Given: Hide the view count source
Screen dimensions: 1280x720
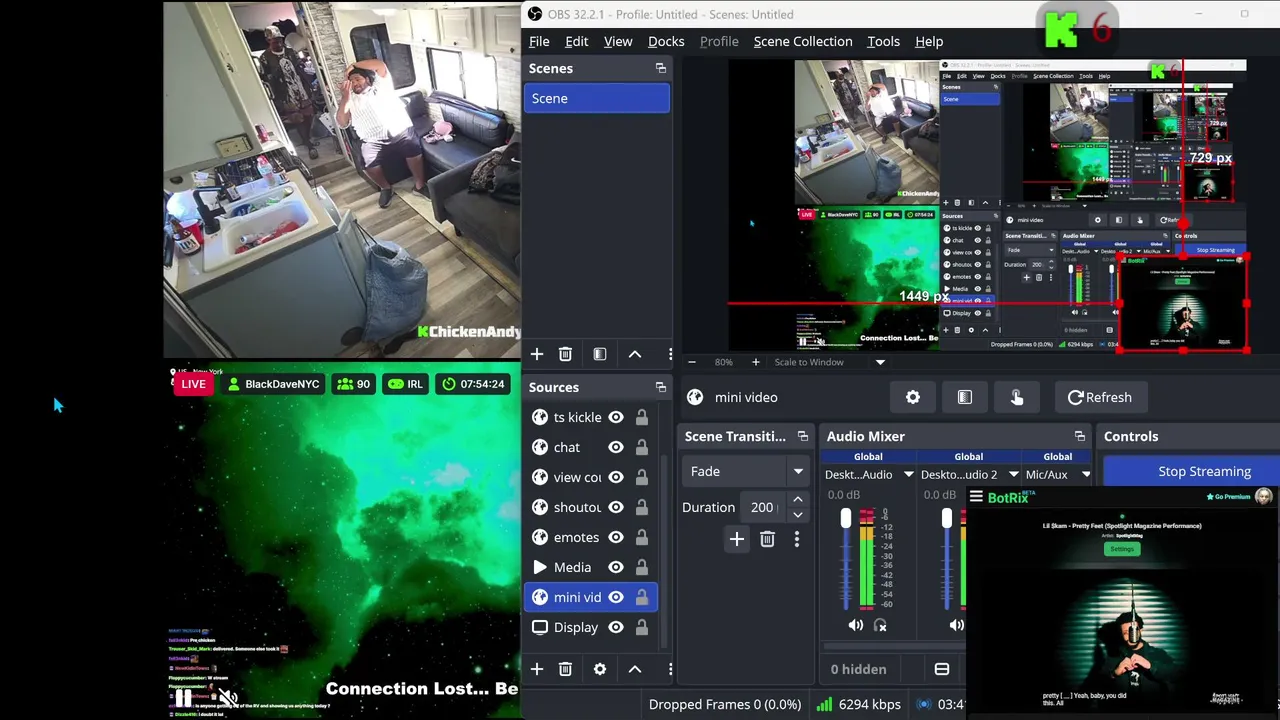Looking at the screenshot, I should (616, 477).
